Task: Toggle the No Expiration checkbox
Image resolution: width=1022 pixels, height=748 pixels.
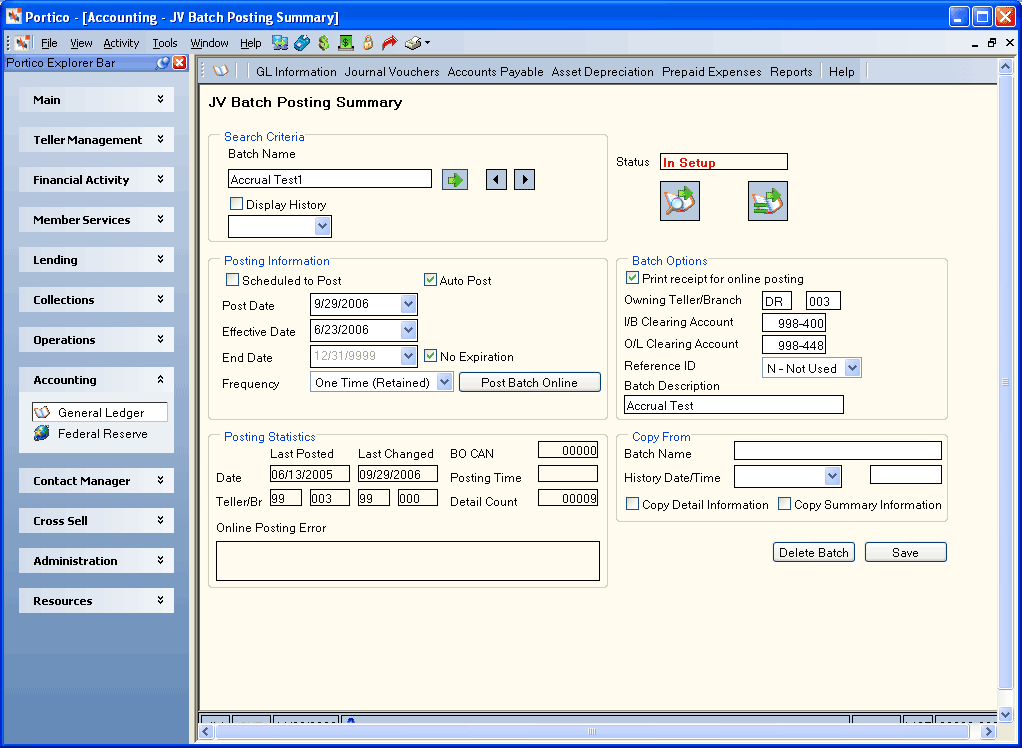Action: click(x=430, y=356)
